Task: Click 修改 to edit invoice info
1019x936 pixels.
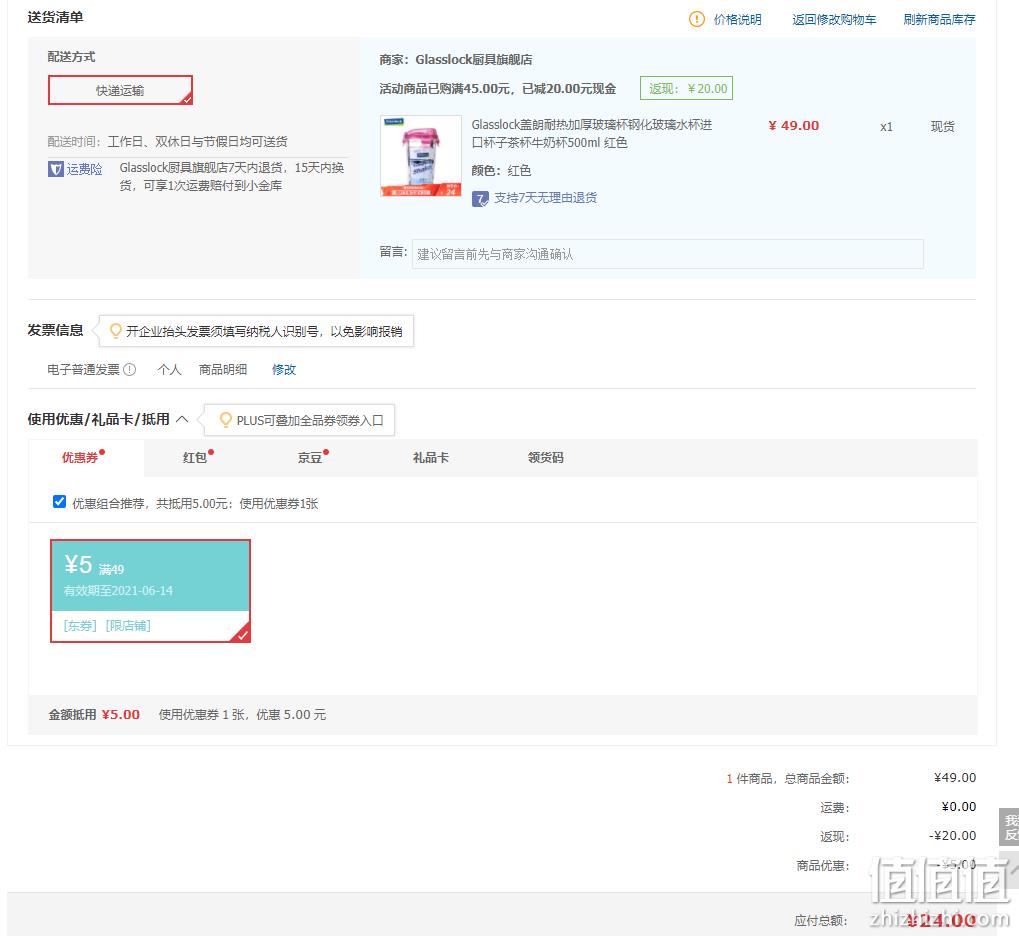Action: pyautogui.click(x=284, y=370)
